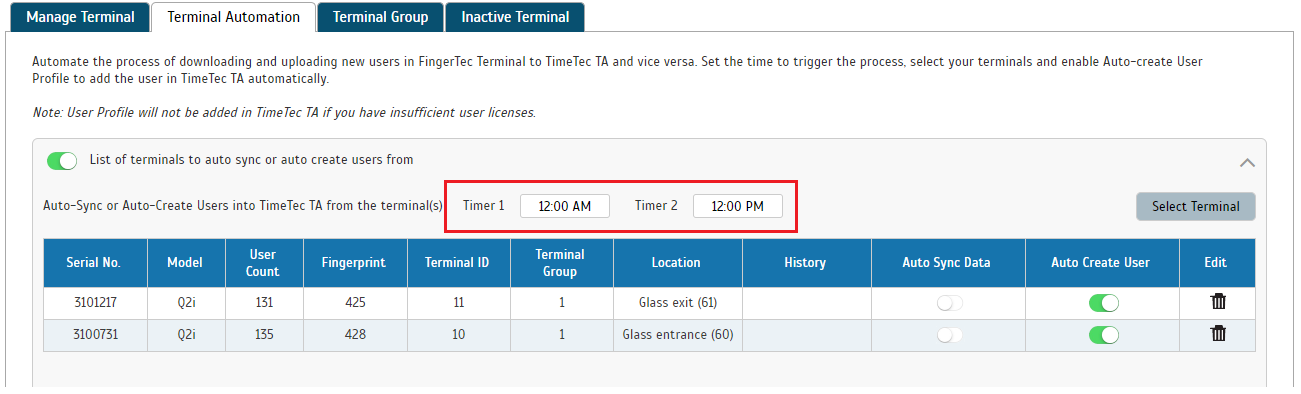The width and height of the screenshot is (1301, 394).
Task: Toggle the list of terminals auto sync switch
Action: [62, 161]
